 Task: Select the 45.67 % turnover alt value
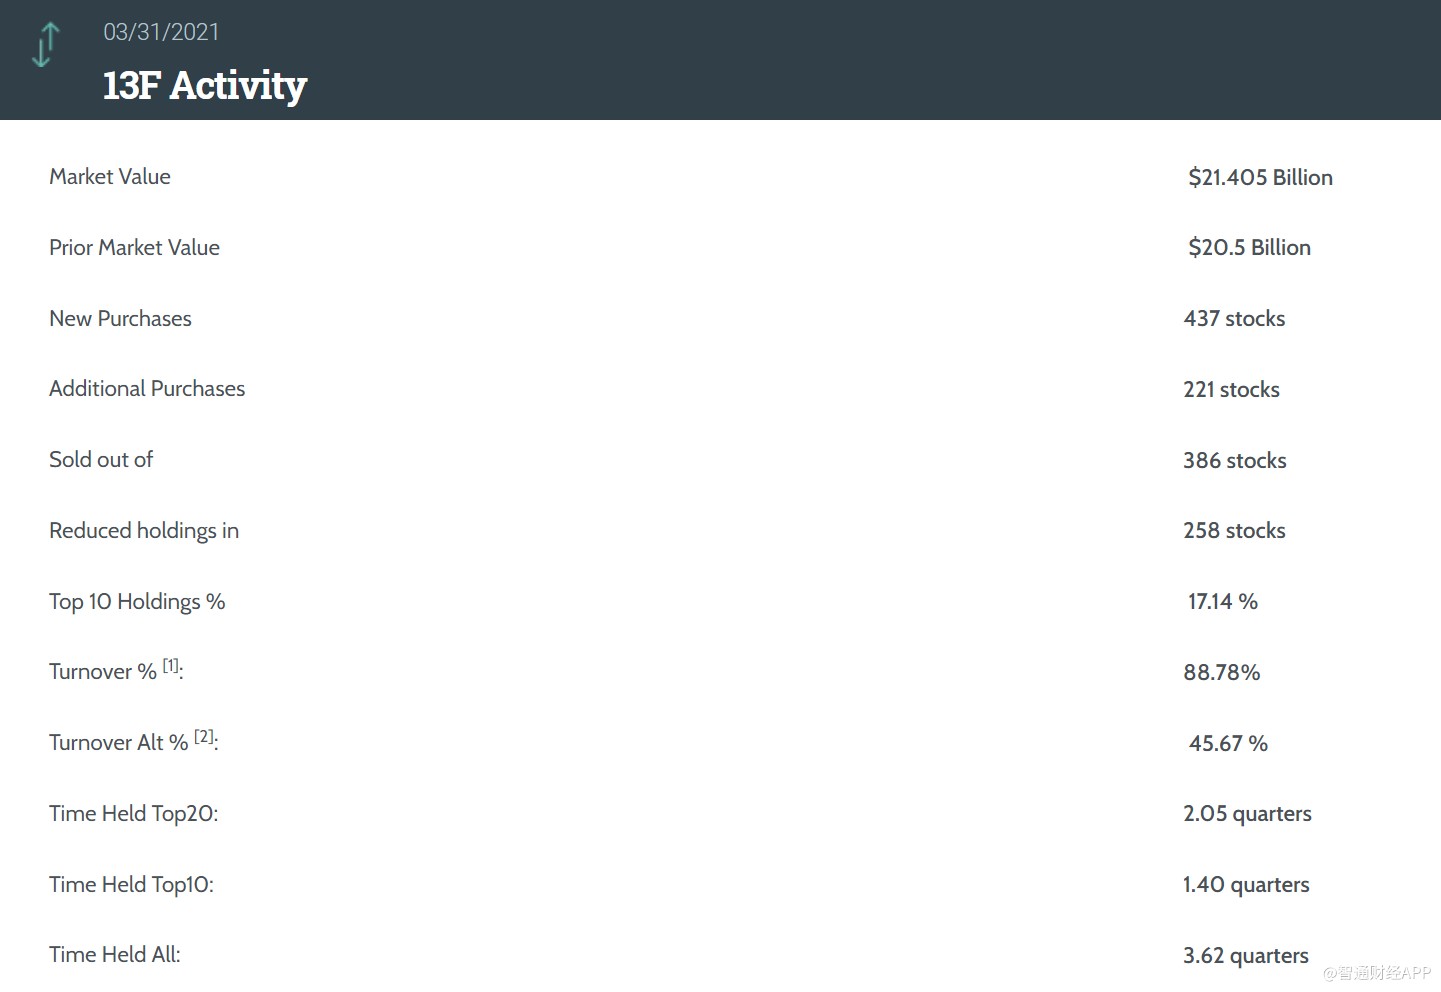(1228, 744)
